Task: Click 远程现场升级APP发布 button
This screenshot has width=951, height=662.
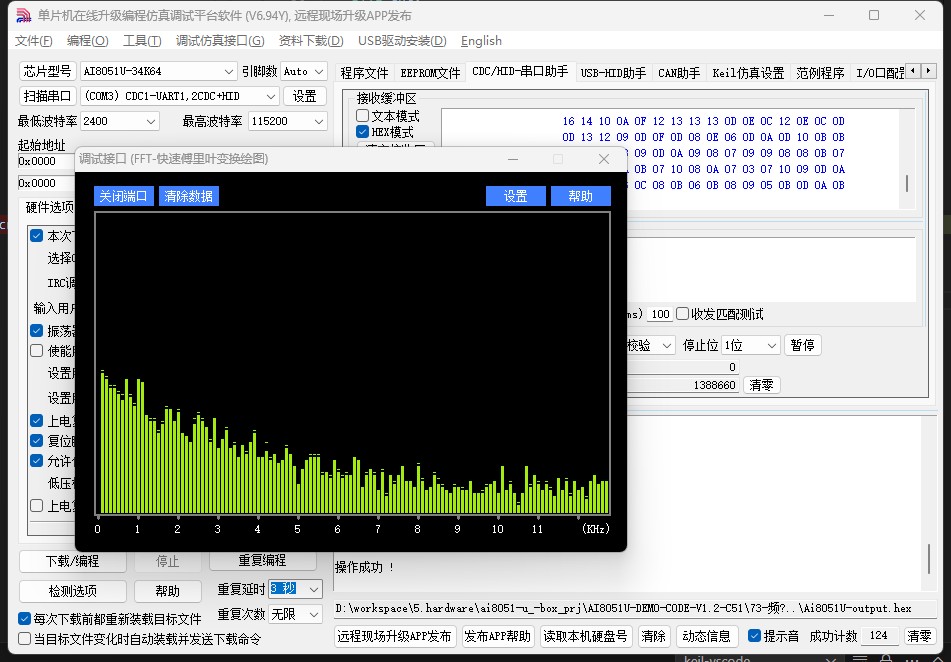Action: [x=394, y=636]
